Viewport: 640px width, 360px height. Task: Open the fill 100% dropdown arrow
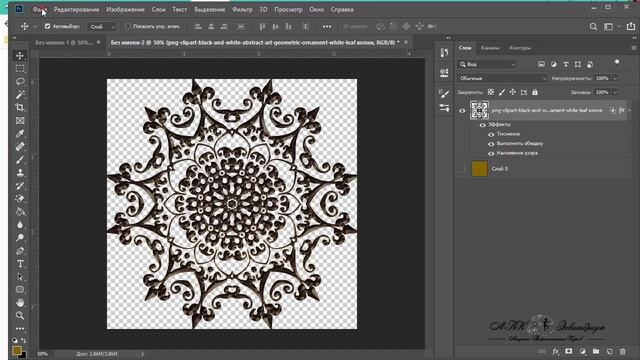[x=615, y=92]
